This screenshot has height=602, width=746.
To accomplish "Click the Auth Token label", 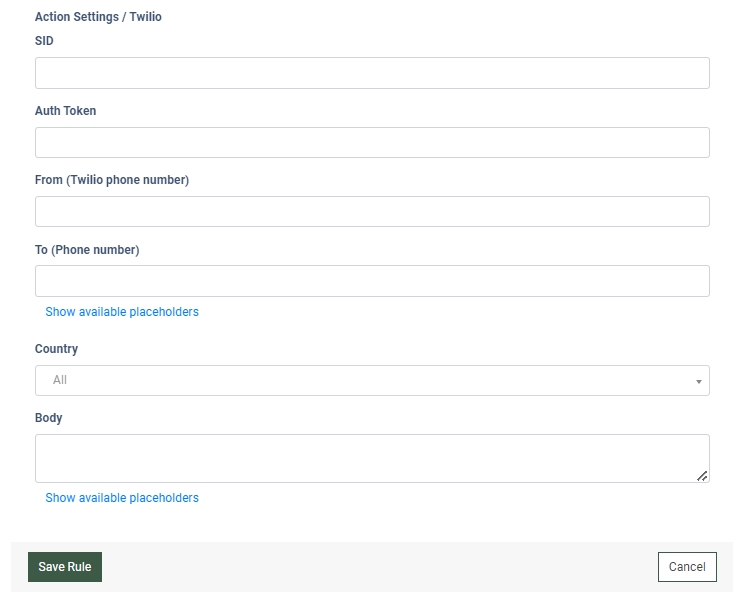I will [66, 111].
